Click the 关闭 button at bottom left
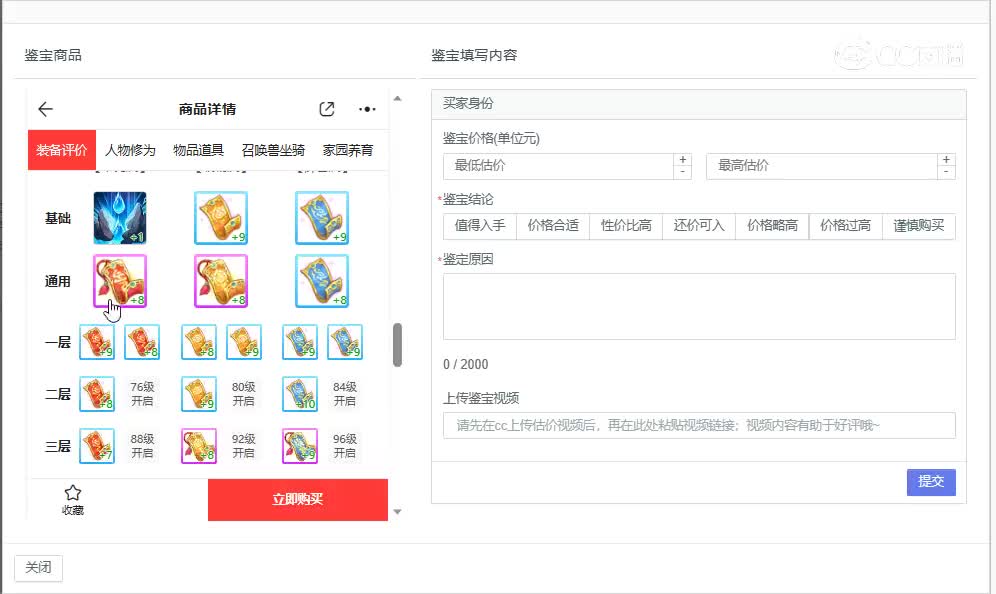 pyautogui.click(x=37, y=567)
